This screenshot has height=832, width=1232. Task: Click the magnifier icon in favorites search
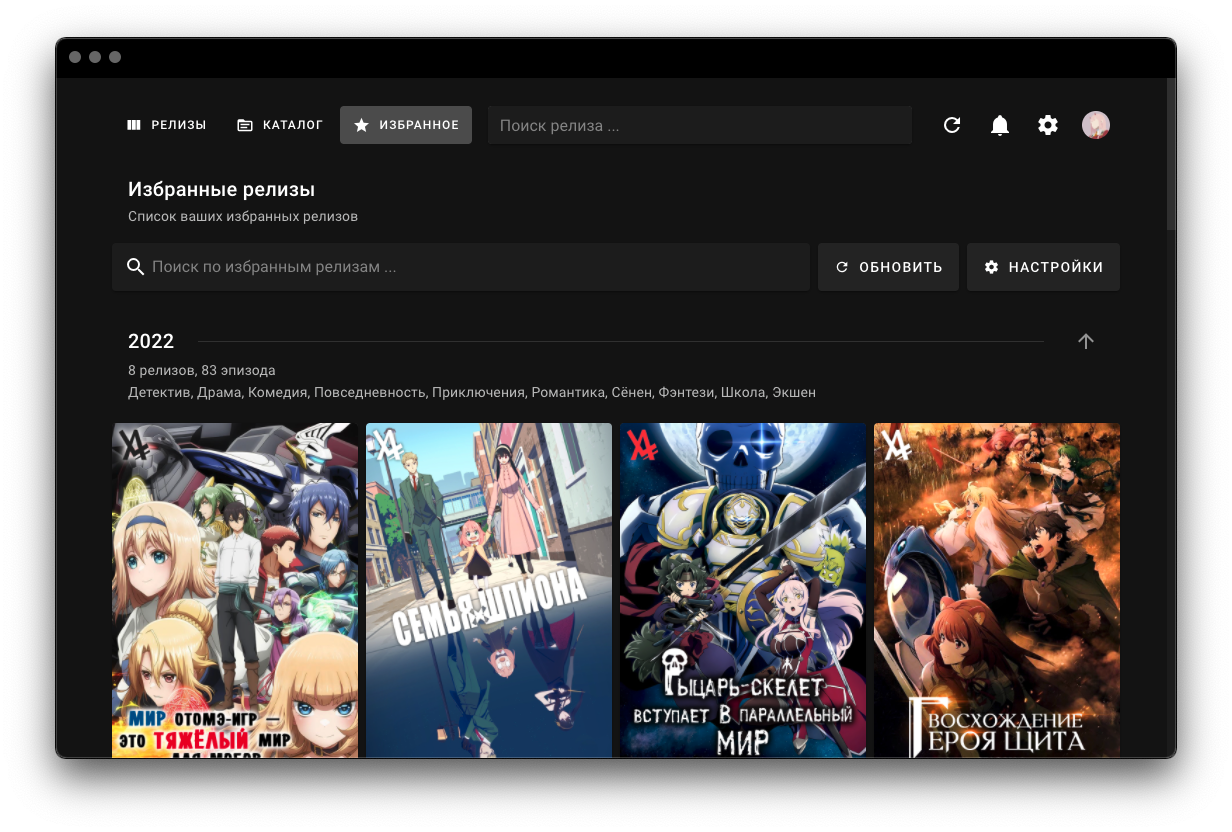[136, 267]
